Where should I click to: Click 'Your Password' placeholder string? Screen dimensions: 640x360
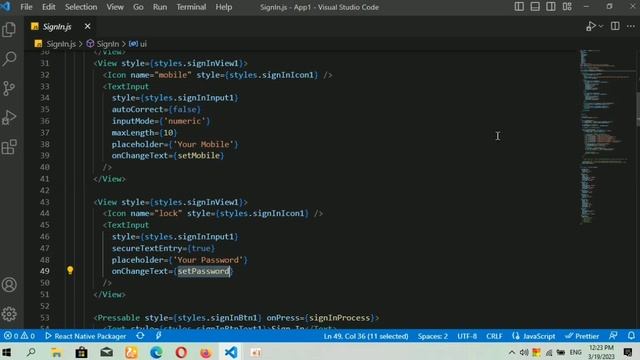point(208,260)
